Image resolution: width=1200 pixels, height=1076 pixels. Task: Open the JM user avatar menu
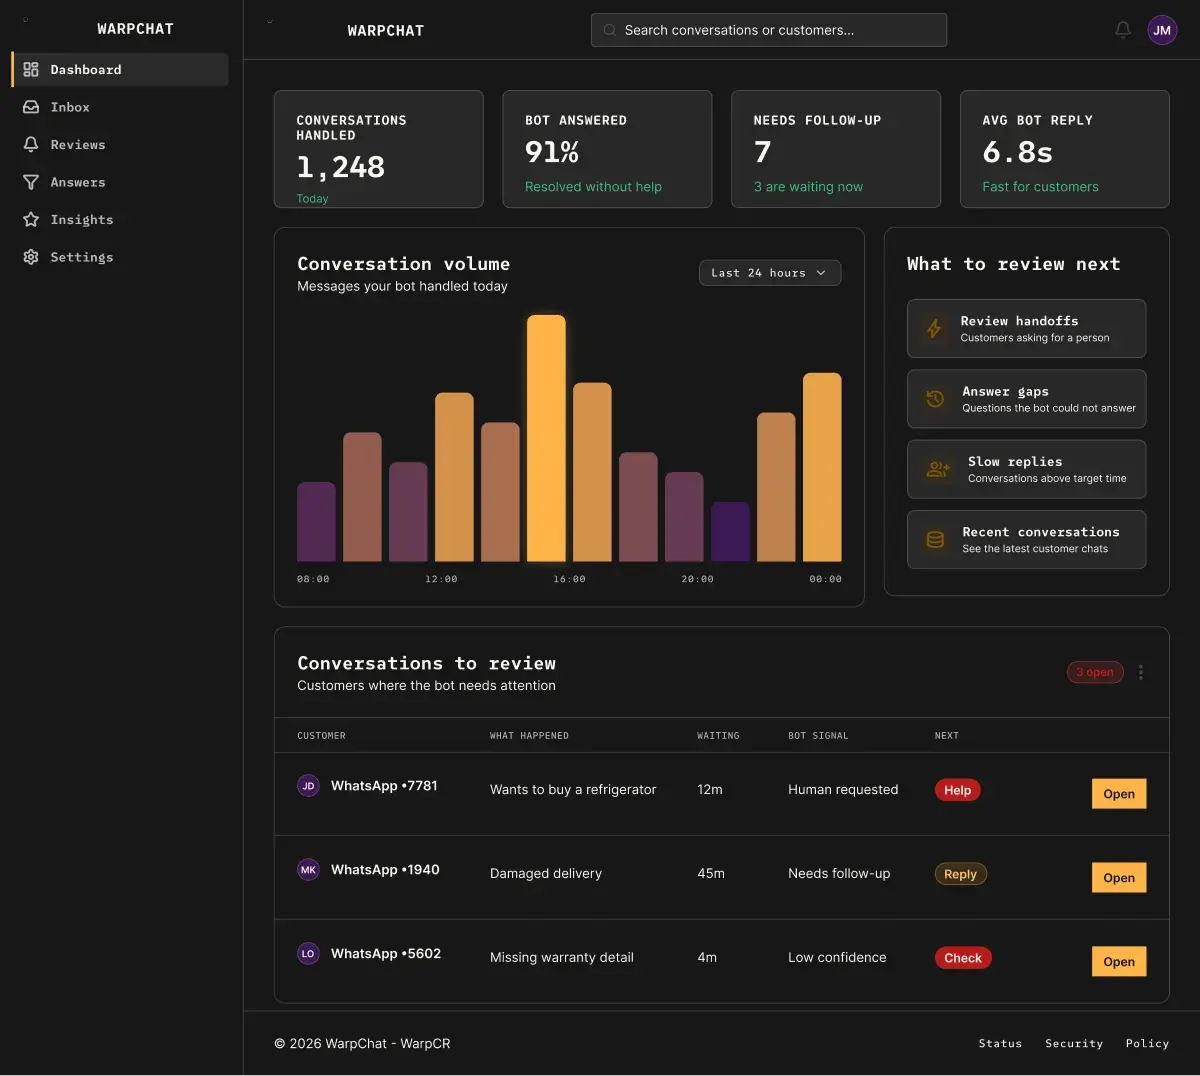click(1162, 30)
